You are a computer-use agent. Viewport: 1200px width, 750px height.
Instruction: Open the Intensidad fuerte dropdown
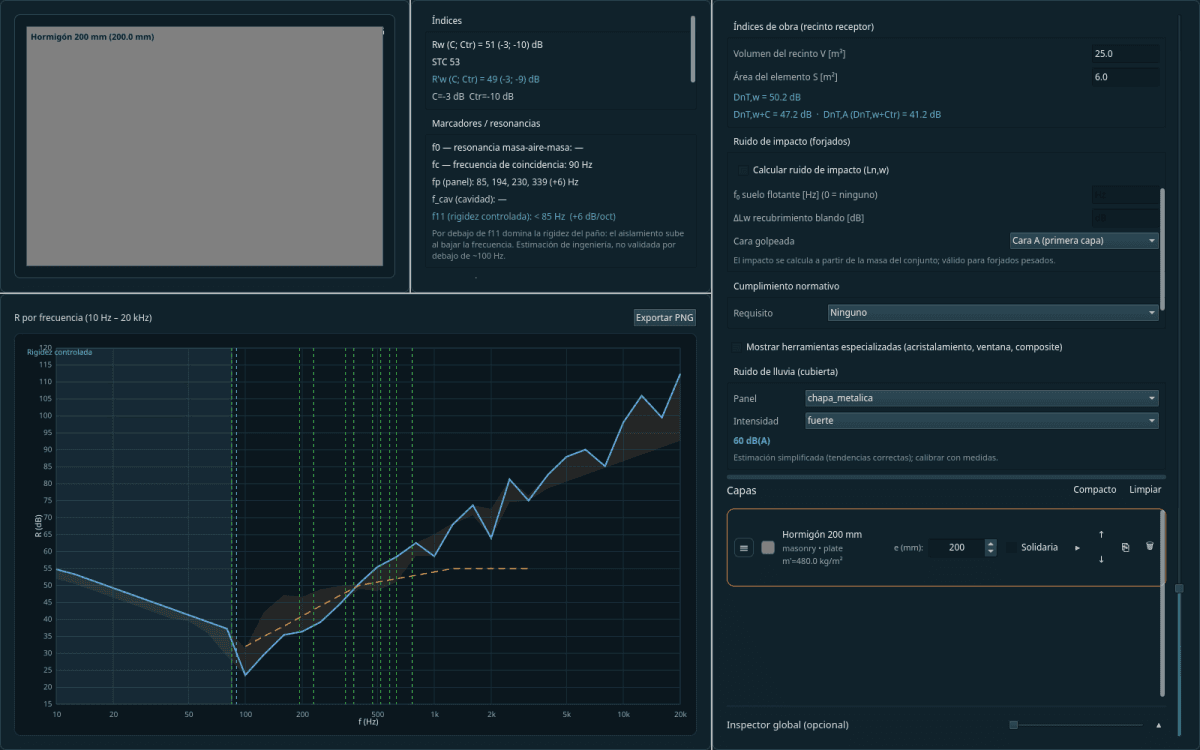point(982,421)
